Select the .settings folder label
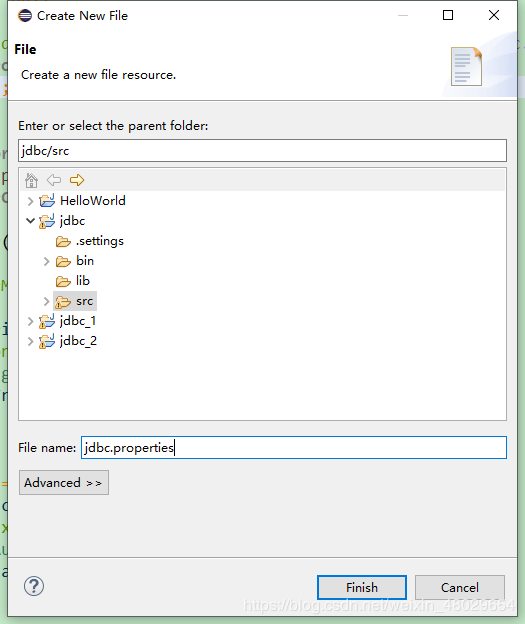The height and width of the screenshot is (624, 525). [100, 241]
